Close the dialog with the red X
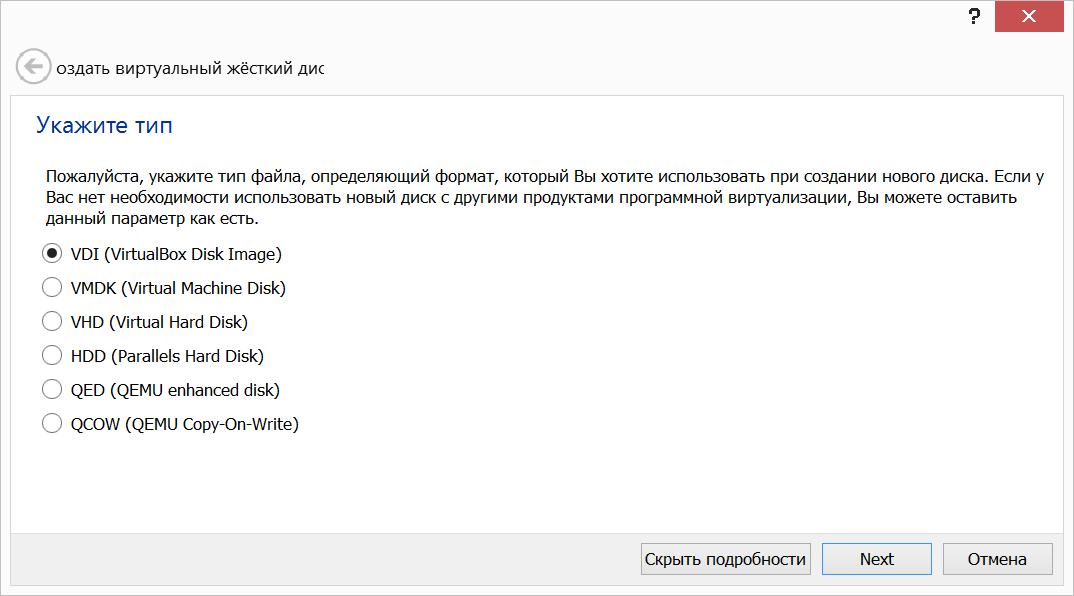 click(1029, 16)
